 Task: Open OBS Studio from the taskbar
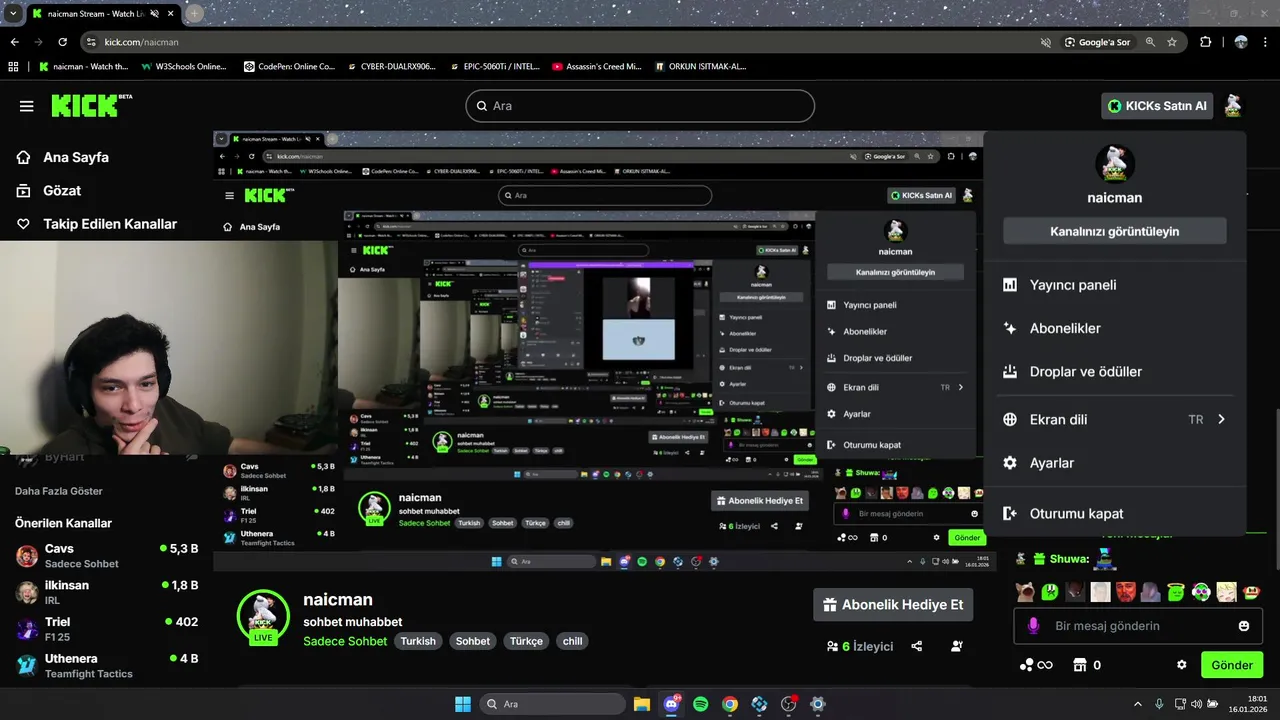[x=788, y=704]
